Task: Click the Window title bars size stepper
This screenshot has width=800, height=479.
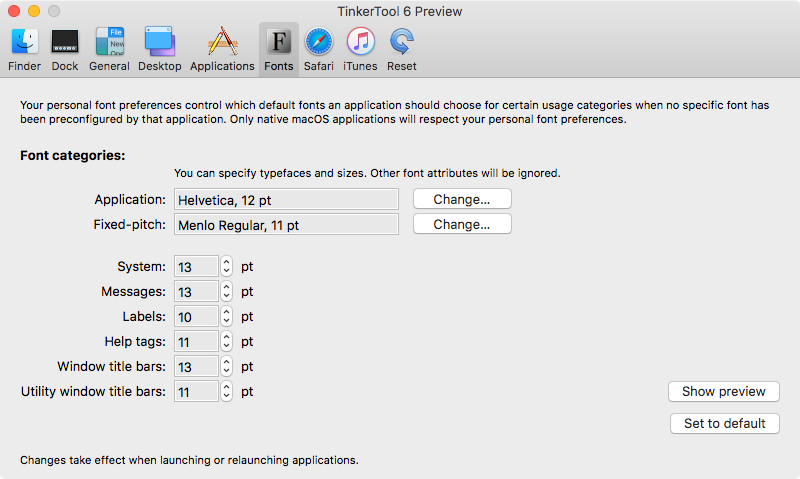Action: coord(227,366)
